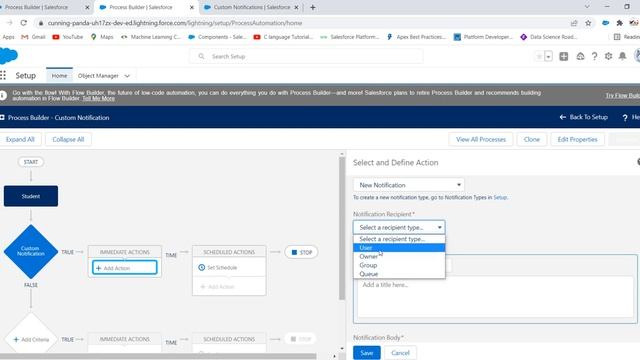The image size is (640, 360).
Task: Open the Object Manager tab
Action: click(x=98, y=76)
